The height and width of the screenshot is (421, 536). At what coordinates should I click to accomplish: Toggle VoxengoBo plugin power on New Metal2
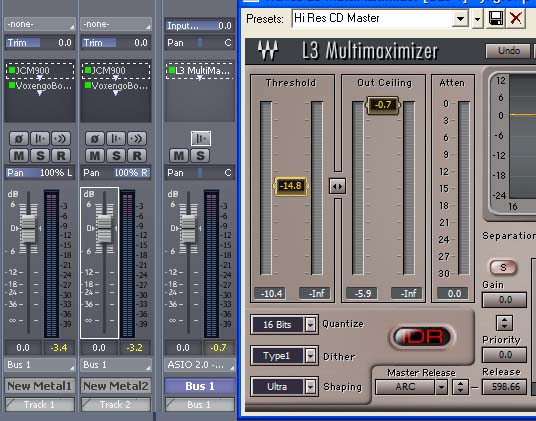tap(88, 85)
